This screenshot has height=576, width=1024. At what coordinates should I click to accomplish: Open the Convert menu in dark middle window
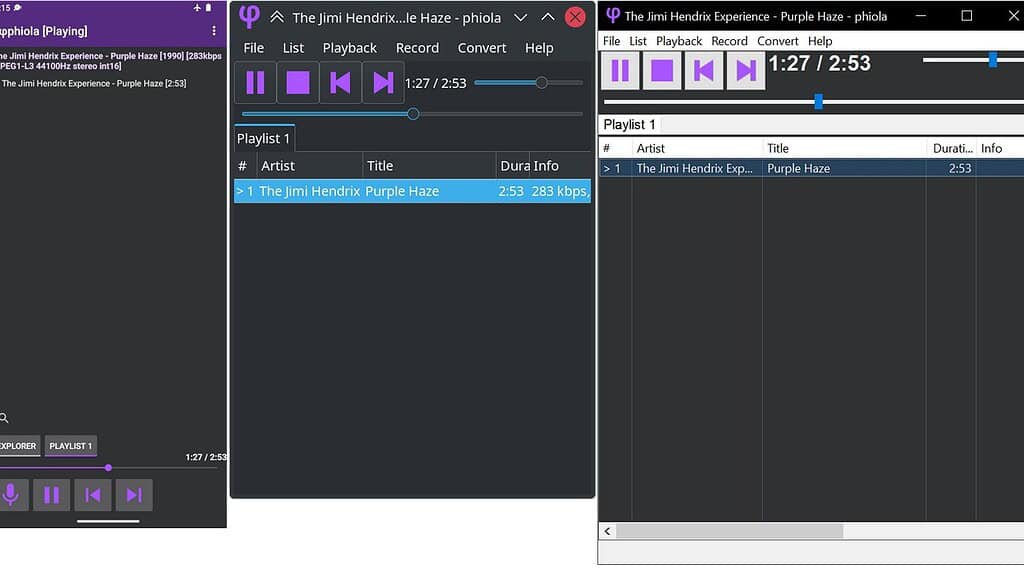tap(482, 48)
